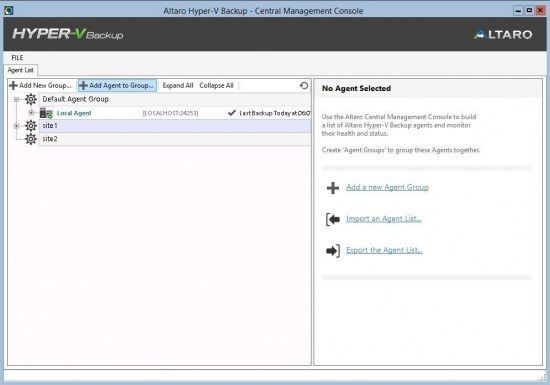Click the LOCALHOST:24253 address text
Image resolution: width=550 pixels, height=385 pixels.
[x=170, y=113]
